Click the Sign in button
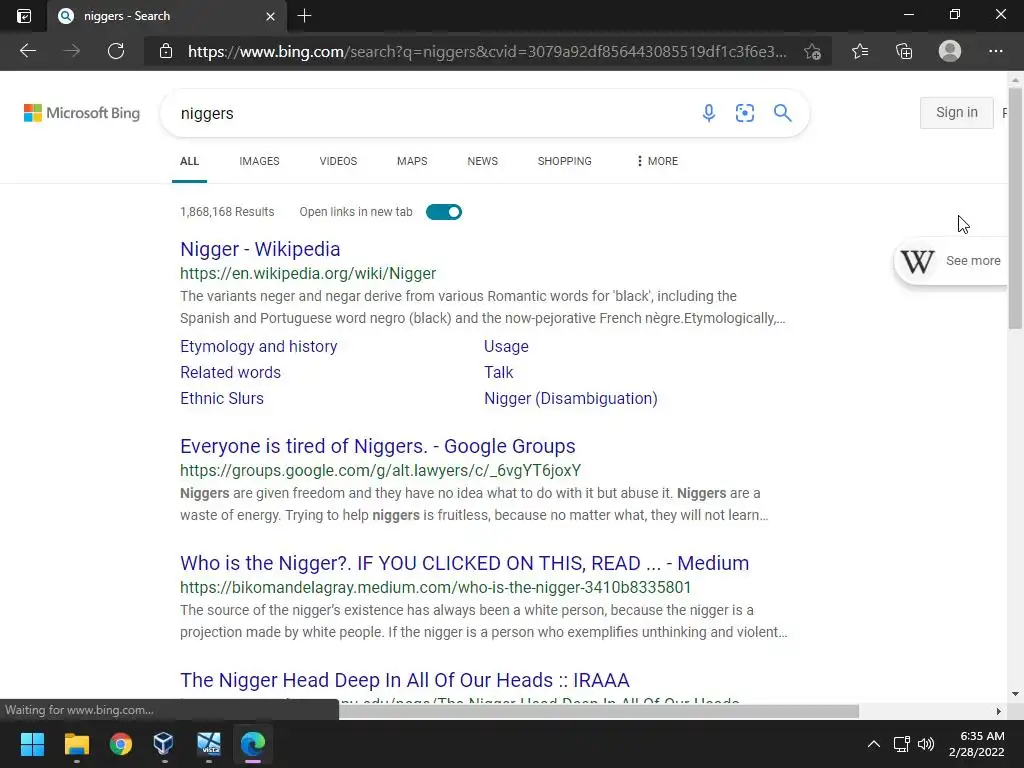 [x=957, y=112]
